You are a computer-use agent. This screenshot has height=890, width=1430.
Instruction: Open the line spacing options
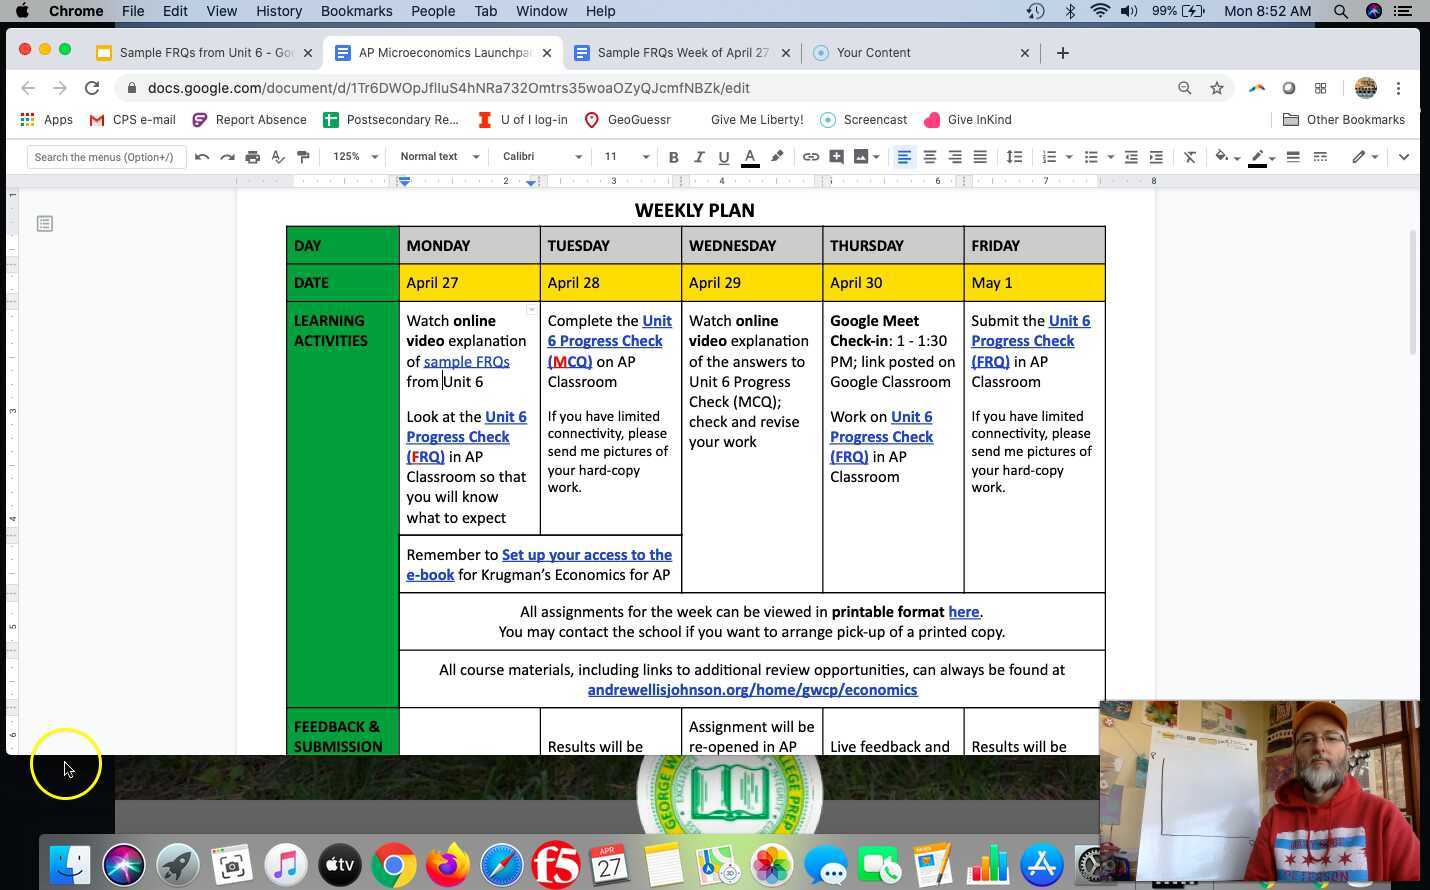tap(1014, 157)
